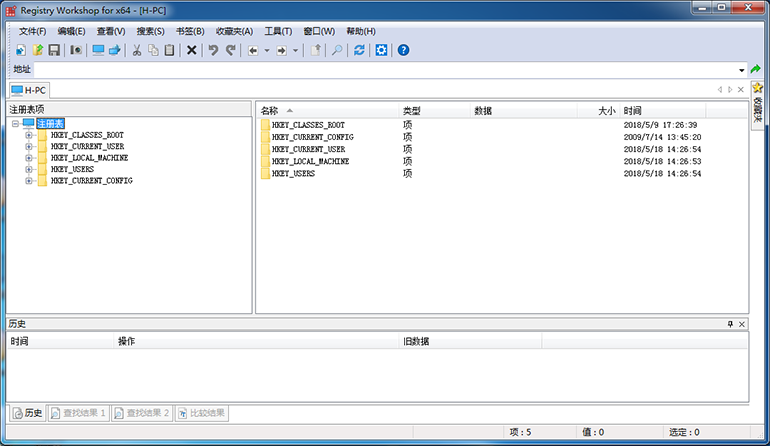Image resolution: width=770 pixels, height=446 pixels.
Task: Click the open registry file icon
Action: point(37,50)
